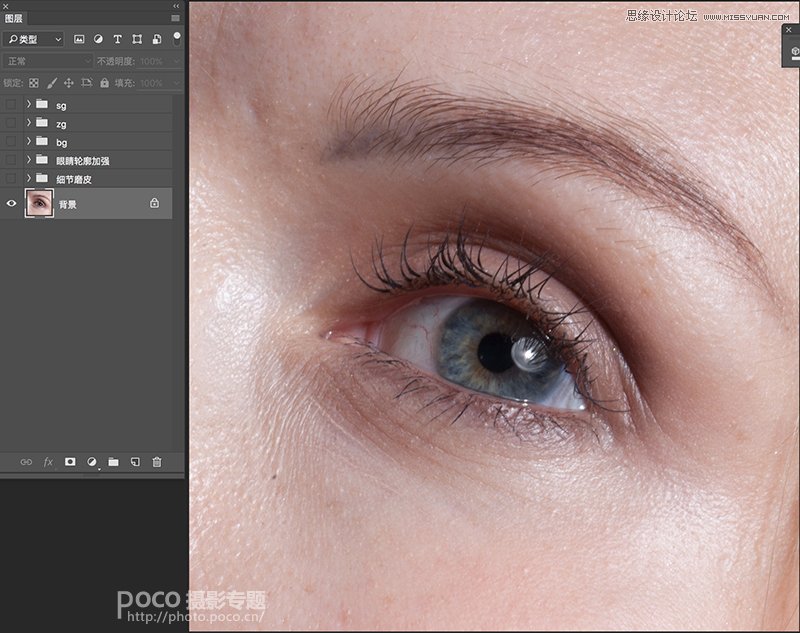Image resolution: width=800 pixels, height=633 pixels.
Task: Open the layer style fx menu
Action: coord(48,462)
